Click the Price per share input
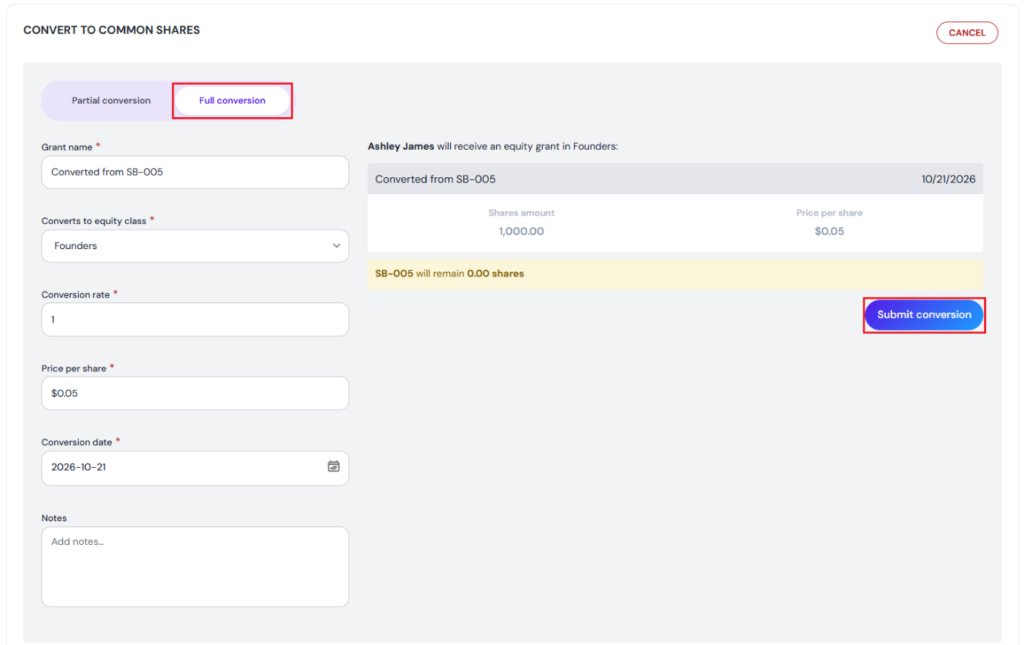Viewport: 1024px width, 645px height. tap(195, 393)
